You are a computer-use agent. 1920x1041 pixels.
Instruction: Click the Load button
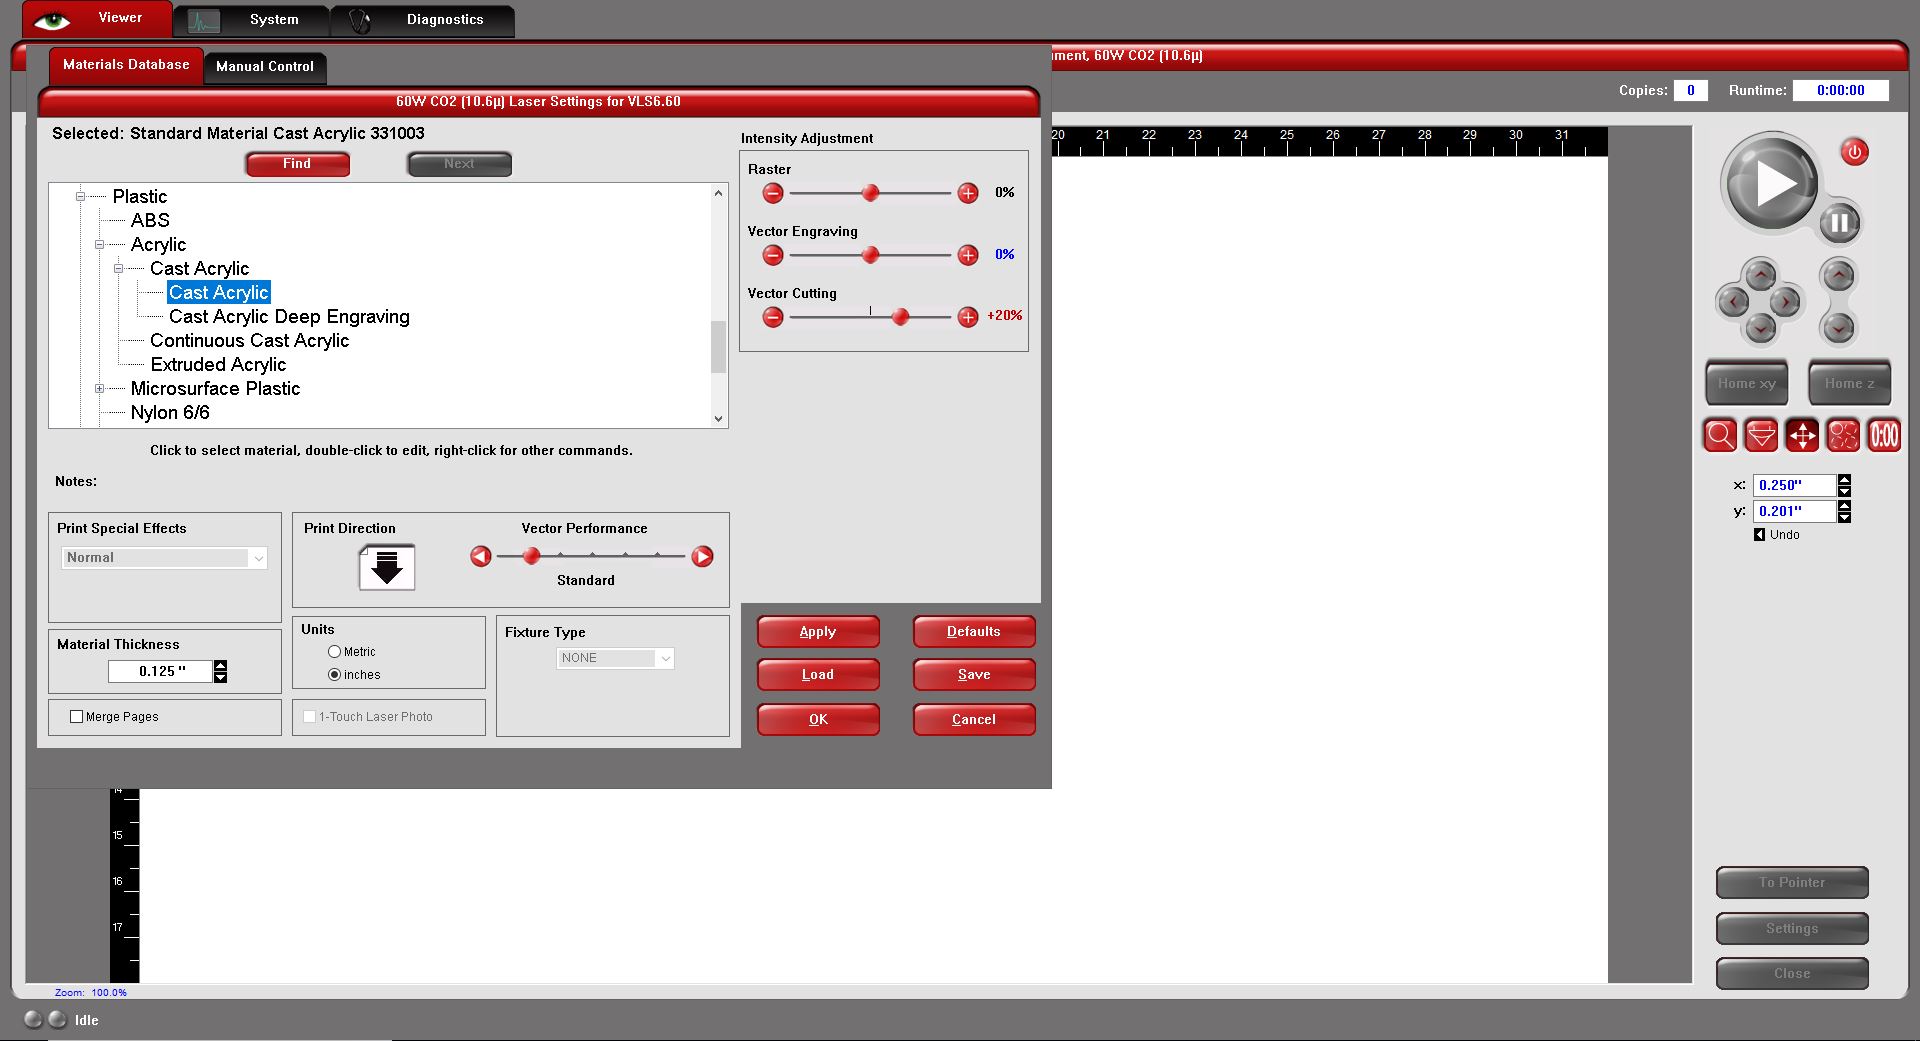tap(818, 675)
